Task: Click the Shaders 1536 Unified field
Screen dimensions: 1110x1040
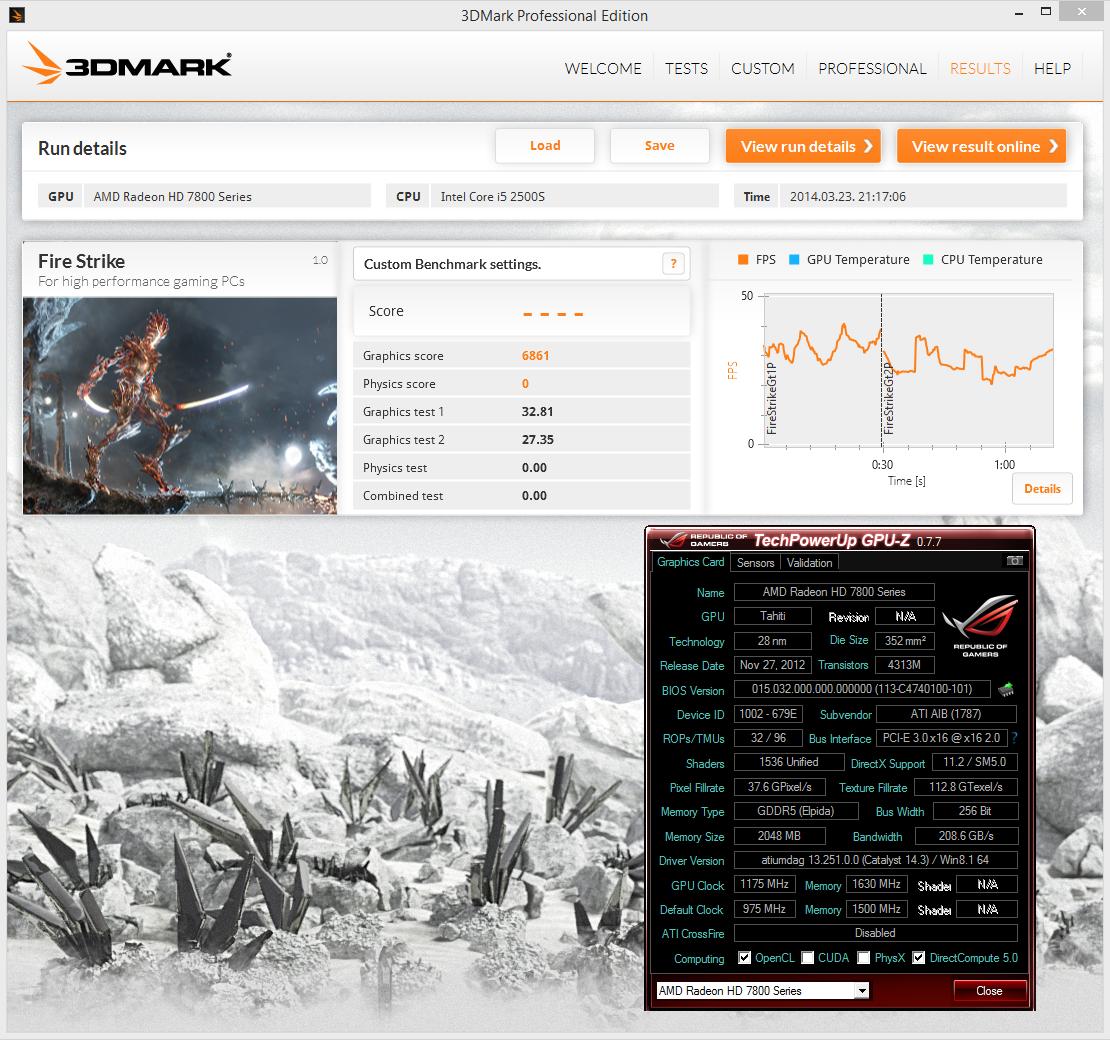Action: (x=789, y=762)
